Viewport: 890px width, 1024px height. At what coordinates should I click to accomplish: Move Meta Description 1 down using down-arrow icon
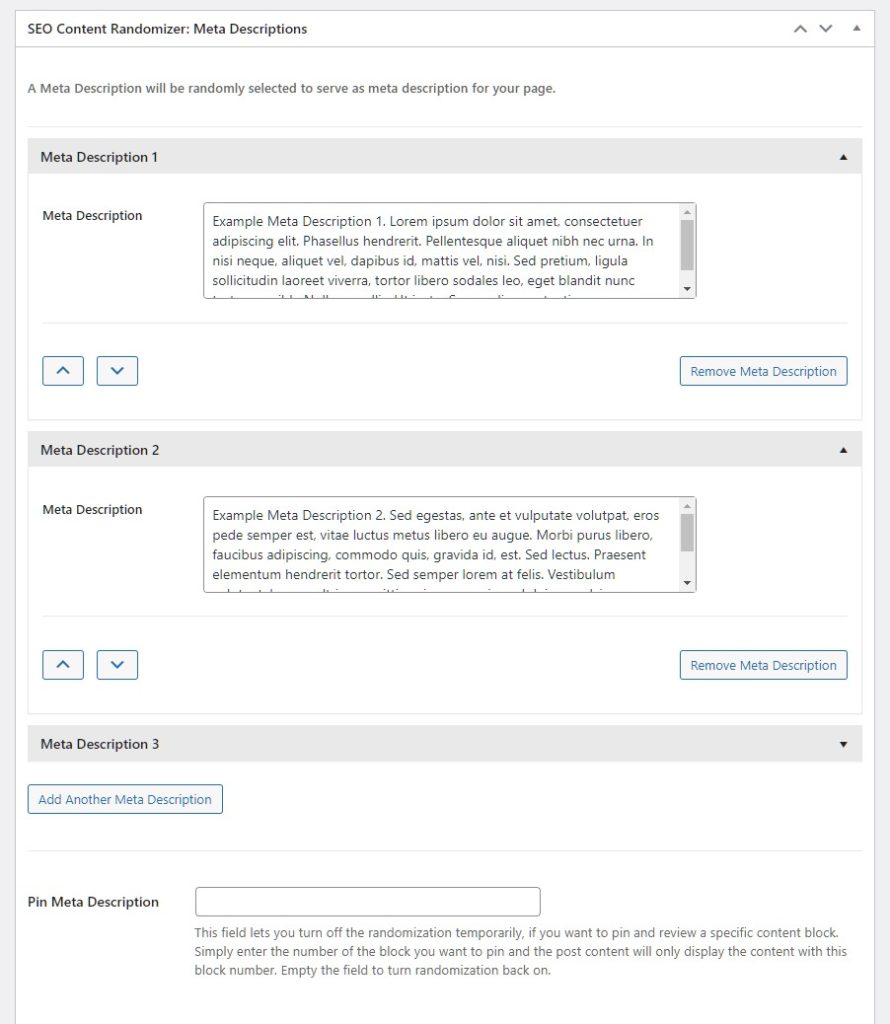(x=117, y=370)
